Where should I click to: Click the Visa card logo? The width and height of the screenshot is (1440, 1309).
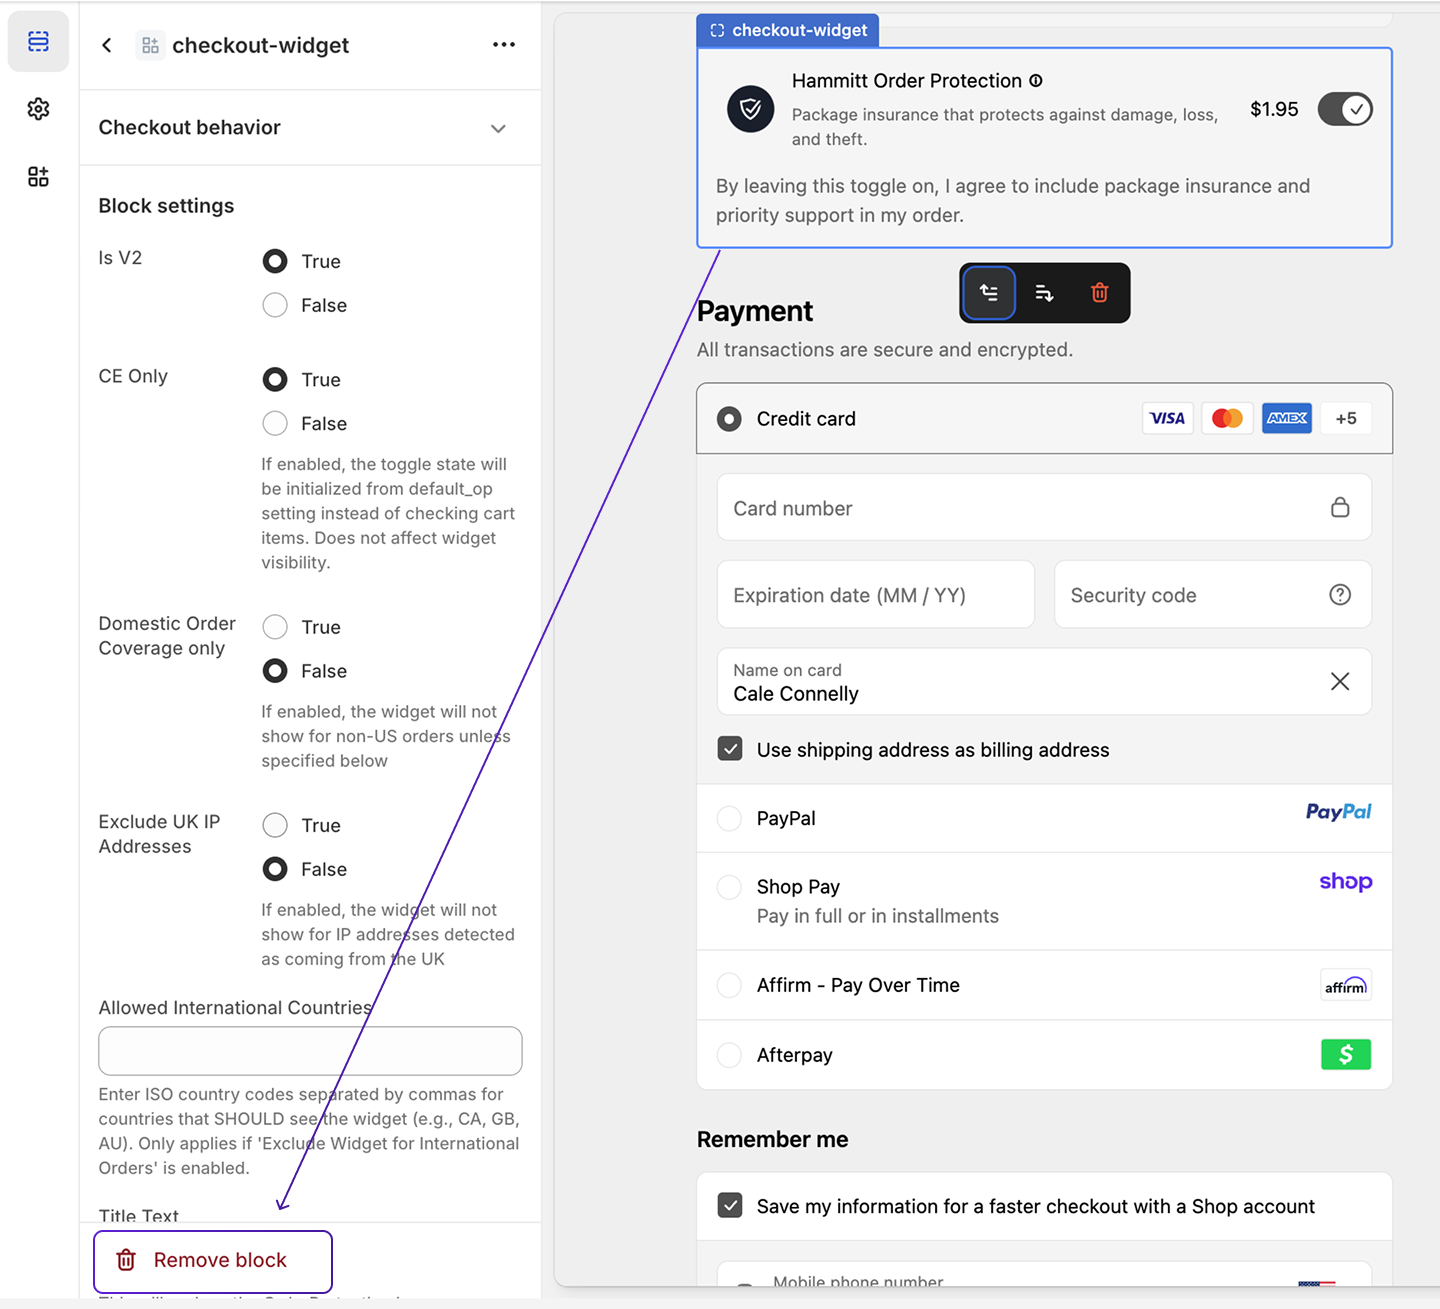1167,418
